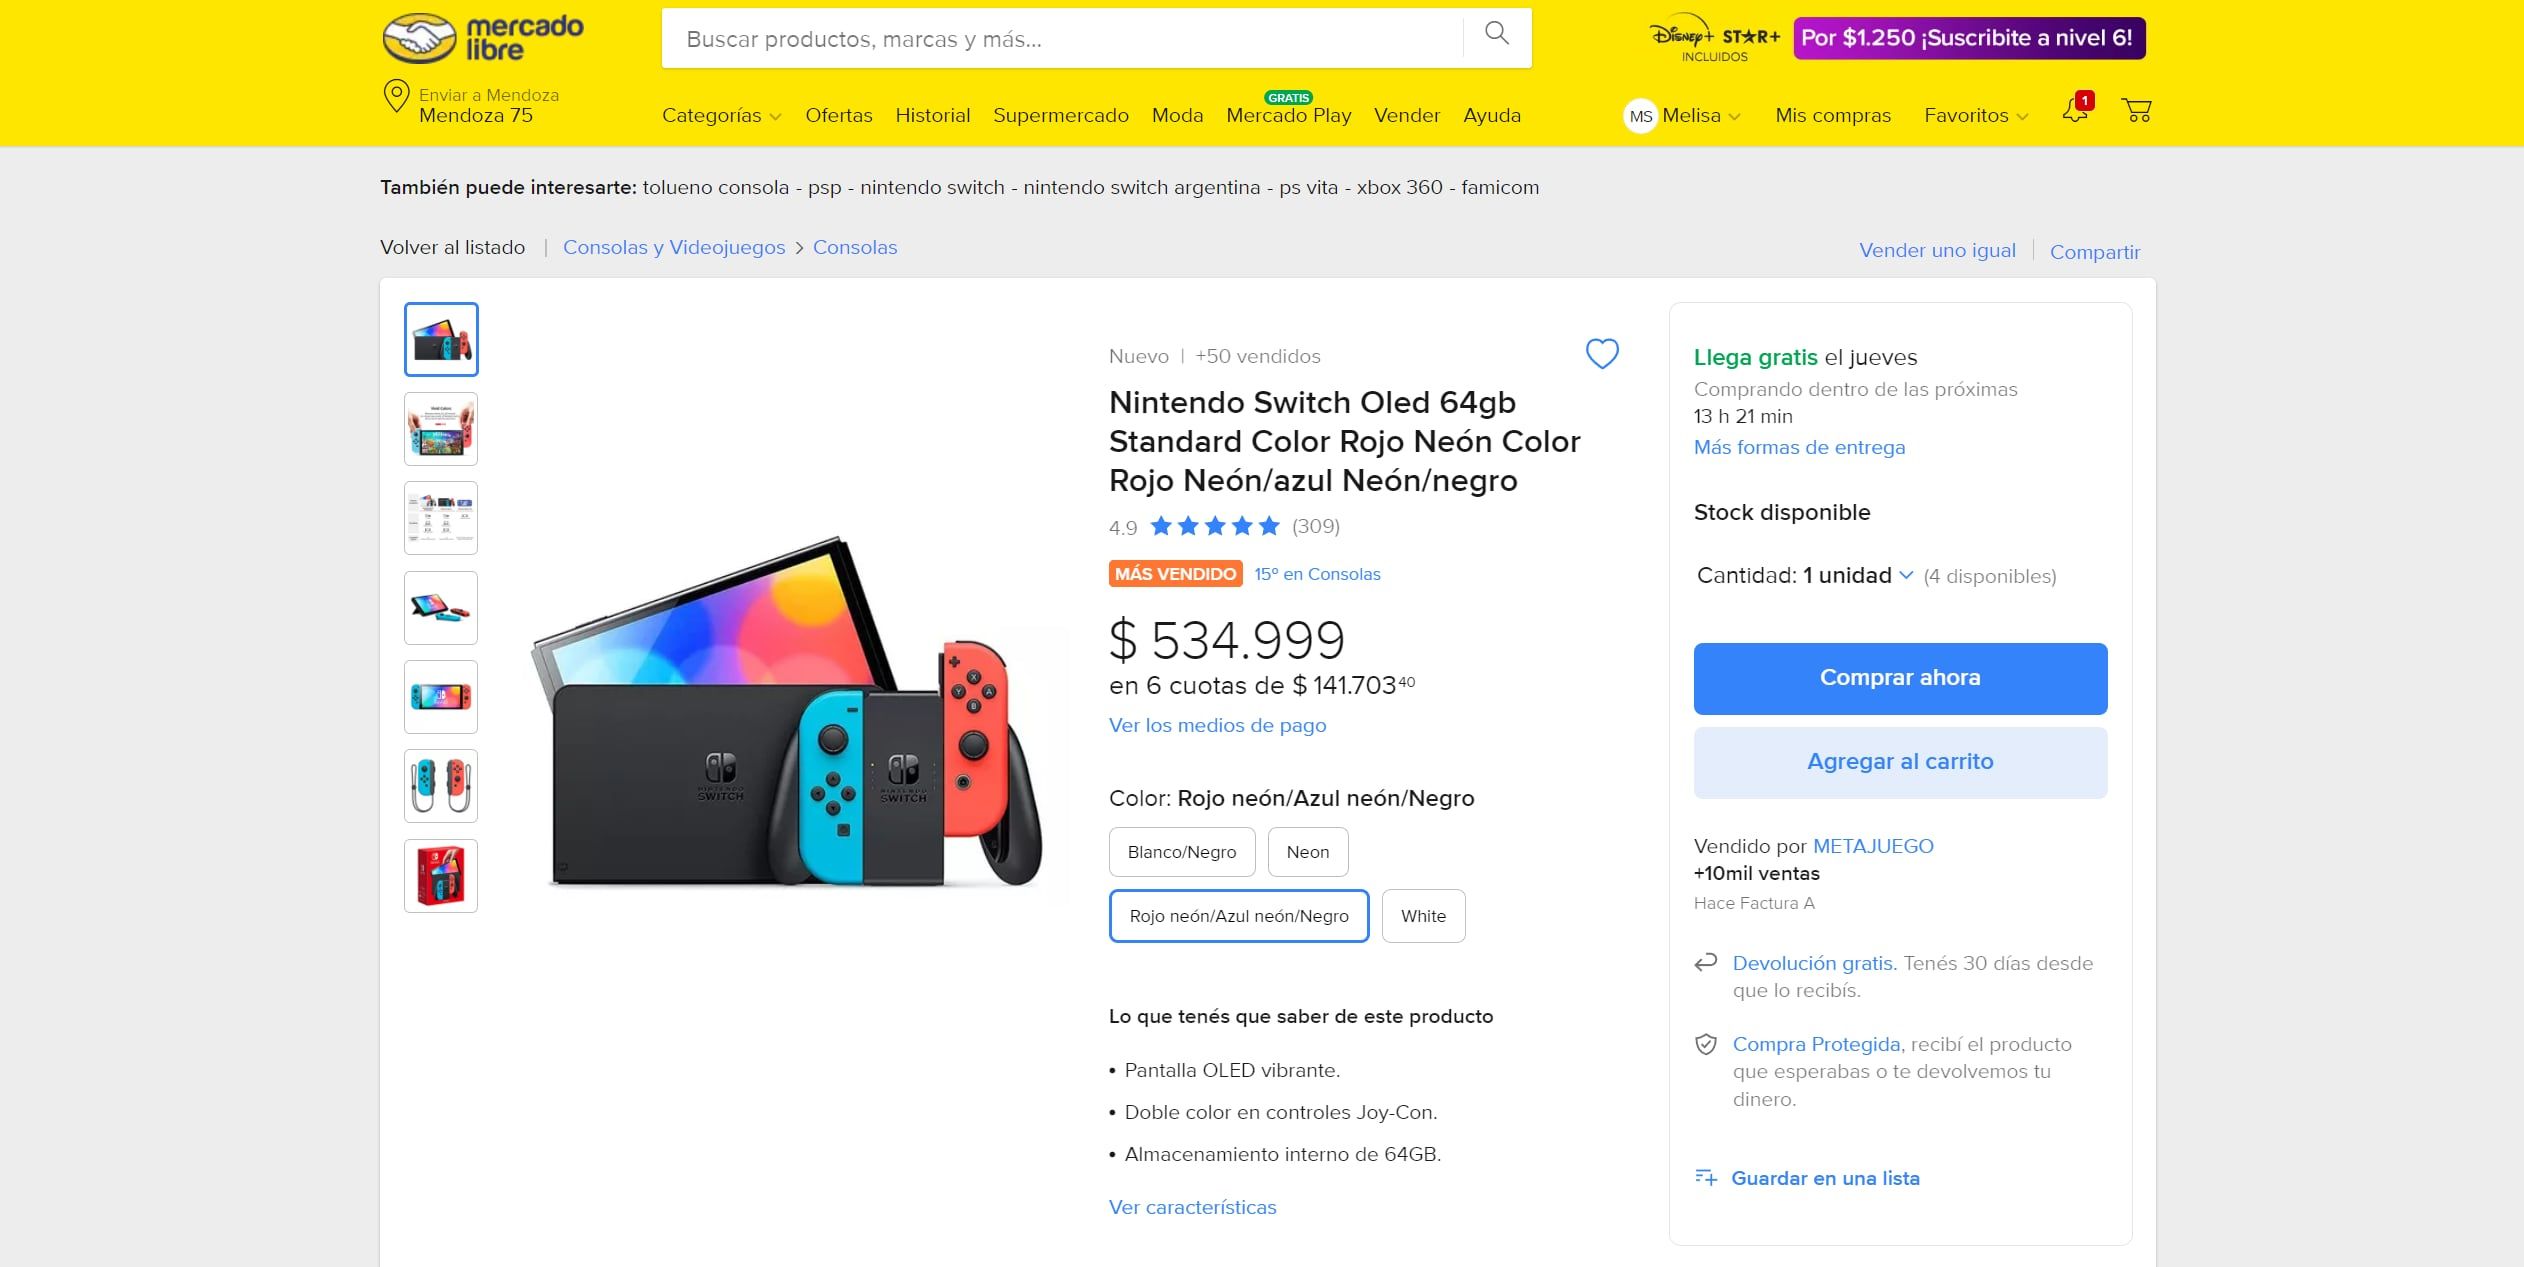Image resolution: width=2524 pixels, height=1267 pixels.
Task: Click the Comprar ahora button
Action: click(x=1900, y=677)
